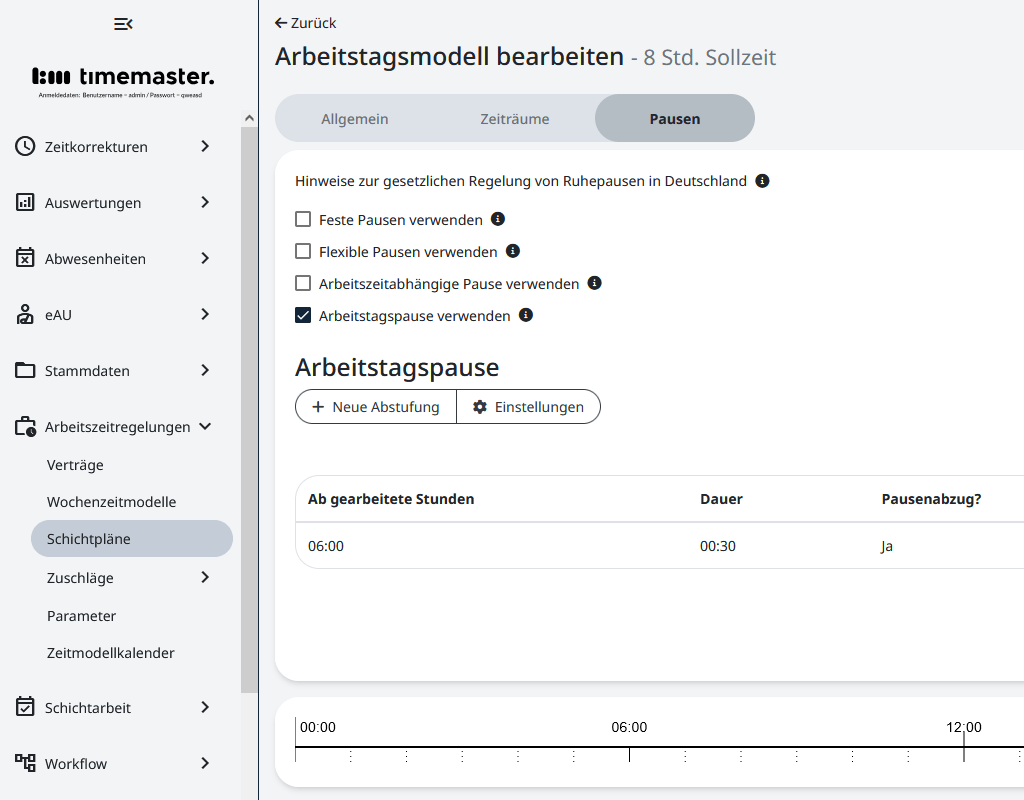The width and height of the screenshot is (1024, 800).
Task: Click the eAU sidebar icon
Action: [x=25, y=315]
